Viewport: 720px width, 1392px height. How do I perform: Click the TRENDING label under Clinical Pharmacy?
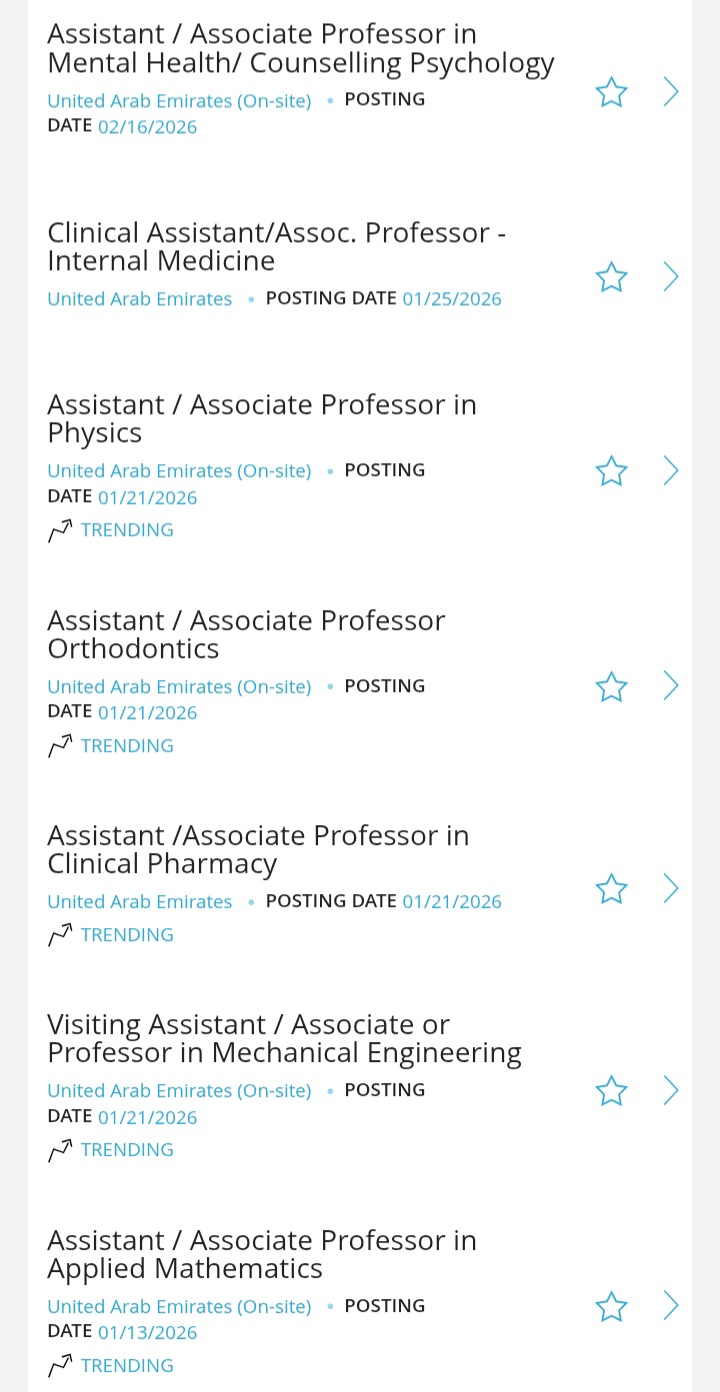(127, 935)
